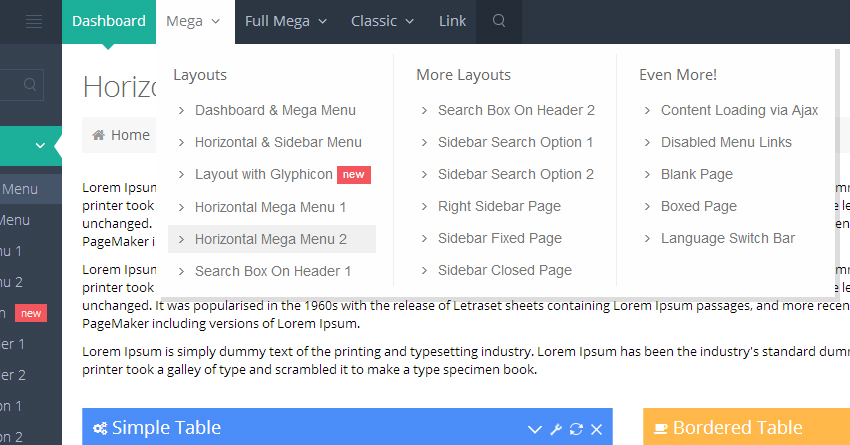The width and height of the screenshot is (850, 445).
Task: Remove Simple Table with the X icon
Action: click(x=596, y=429)
